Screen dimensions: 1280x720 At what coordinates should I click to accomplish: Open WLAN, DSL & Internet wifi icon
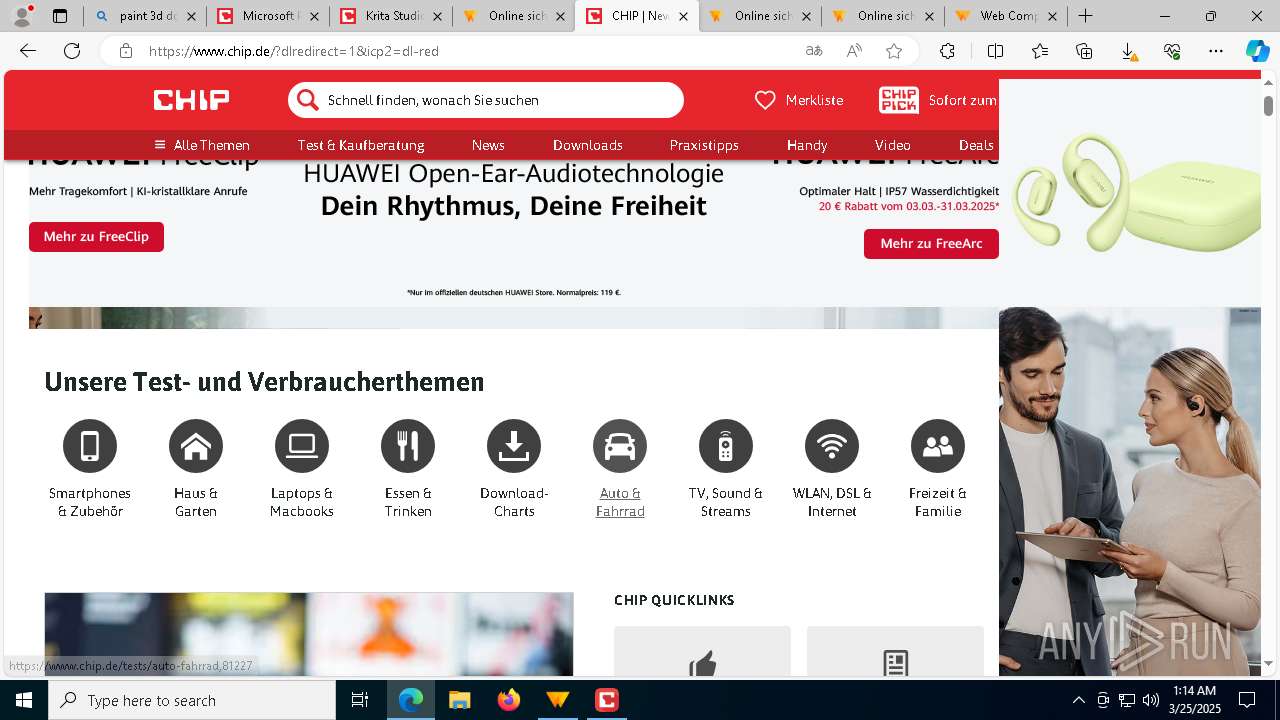click(832, 446)
